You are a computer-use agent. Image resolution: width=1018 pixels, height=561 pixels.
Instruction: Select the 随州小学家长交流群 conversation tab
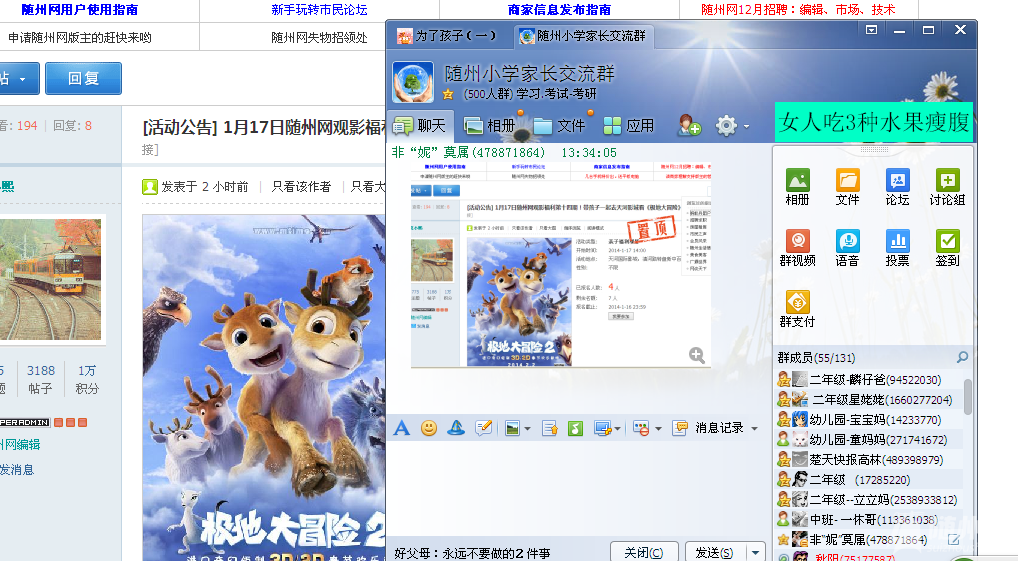584,36
